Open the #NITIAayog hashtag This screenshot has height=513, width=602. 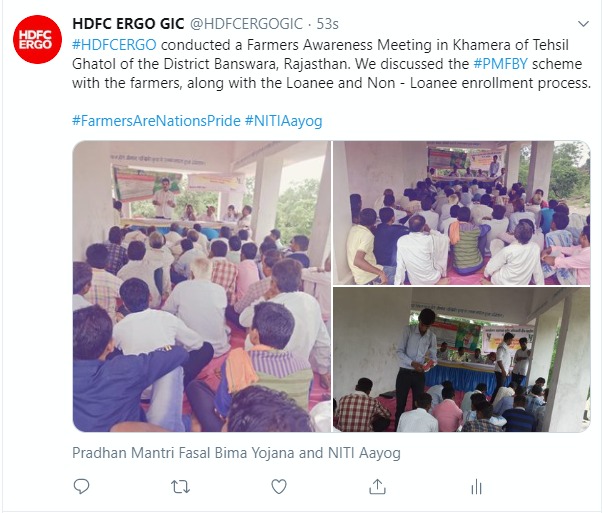(283, 121)
